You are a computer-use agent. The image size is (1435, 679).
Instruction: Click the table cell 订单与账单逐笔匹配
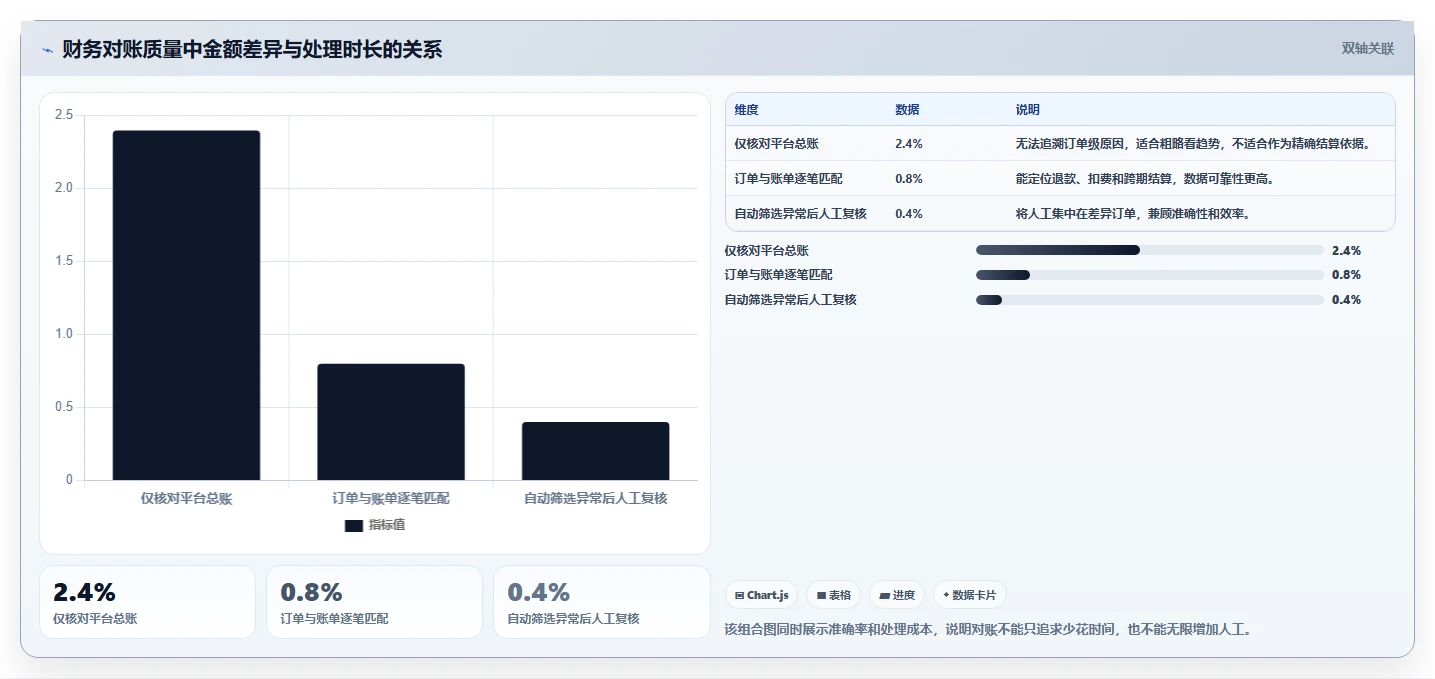(788, 179)
